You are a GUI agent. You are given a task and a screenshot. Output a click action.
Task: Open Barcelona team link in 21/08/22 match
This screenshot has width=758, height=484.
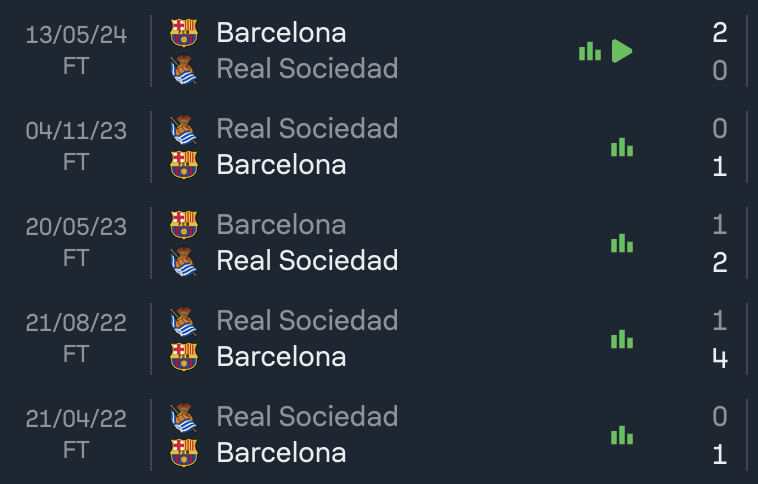281,357
